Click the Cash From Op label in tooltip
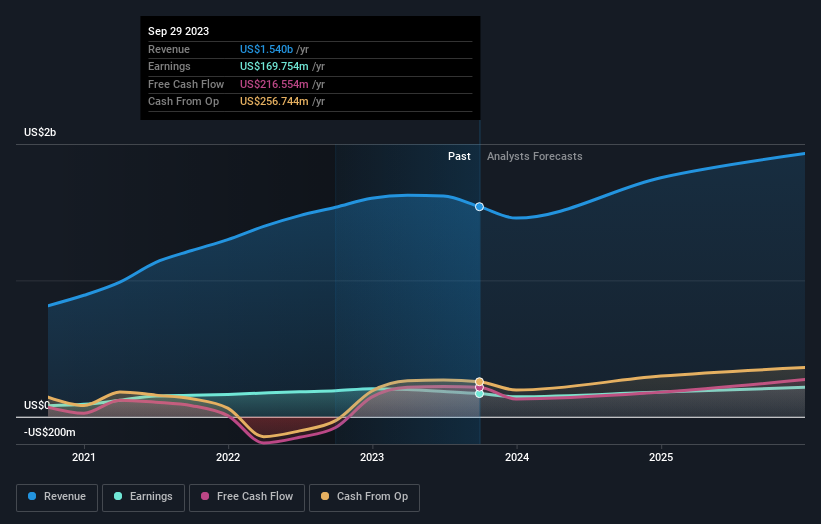Screen dimensions: 821x524 click(x=183, y=102)
